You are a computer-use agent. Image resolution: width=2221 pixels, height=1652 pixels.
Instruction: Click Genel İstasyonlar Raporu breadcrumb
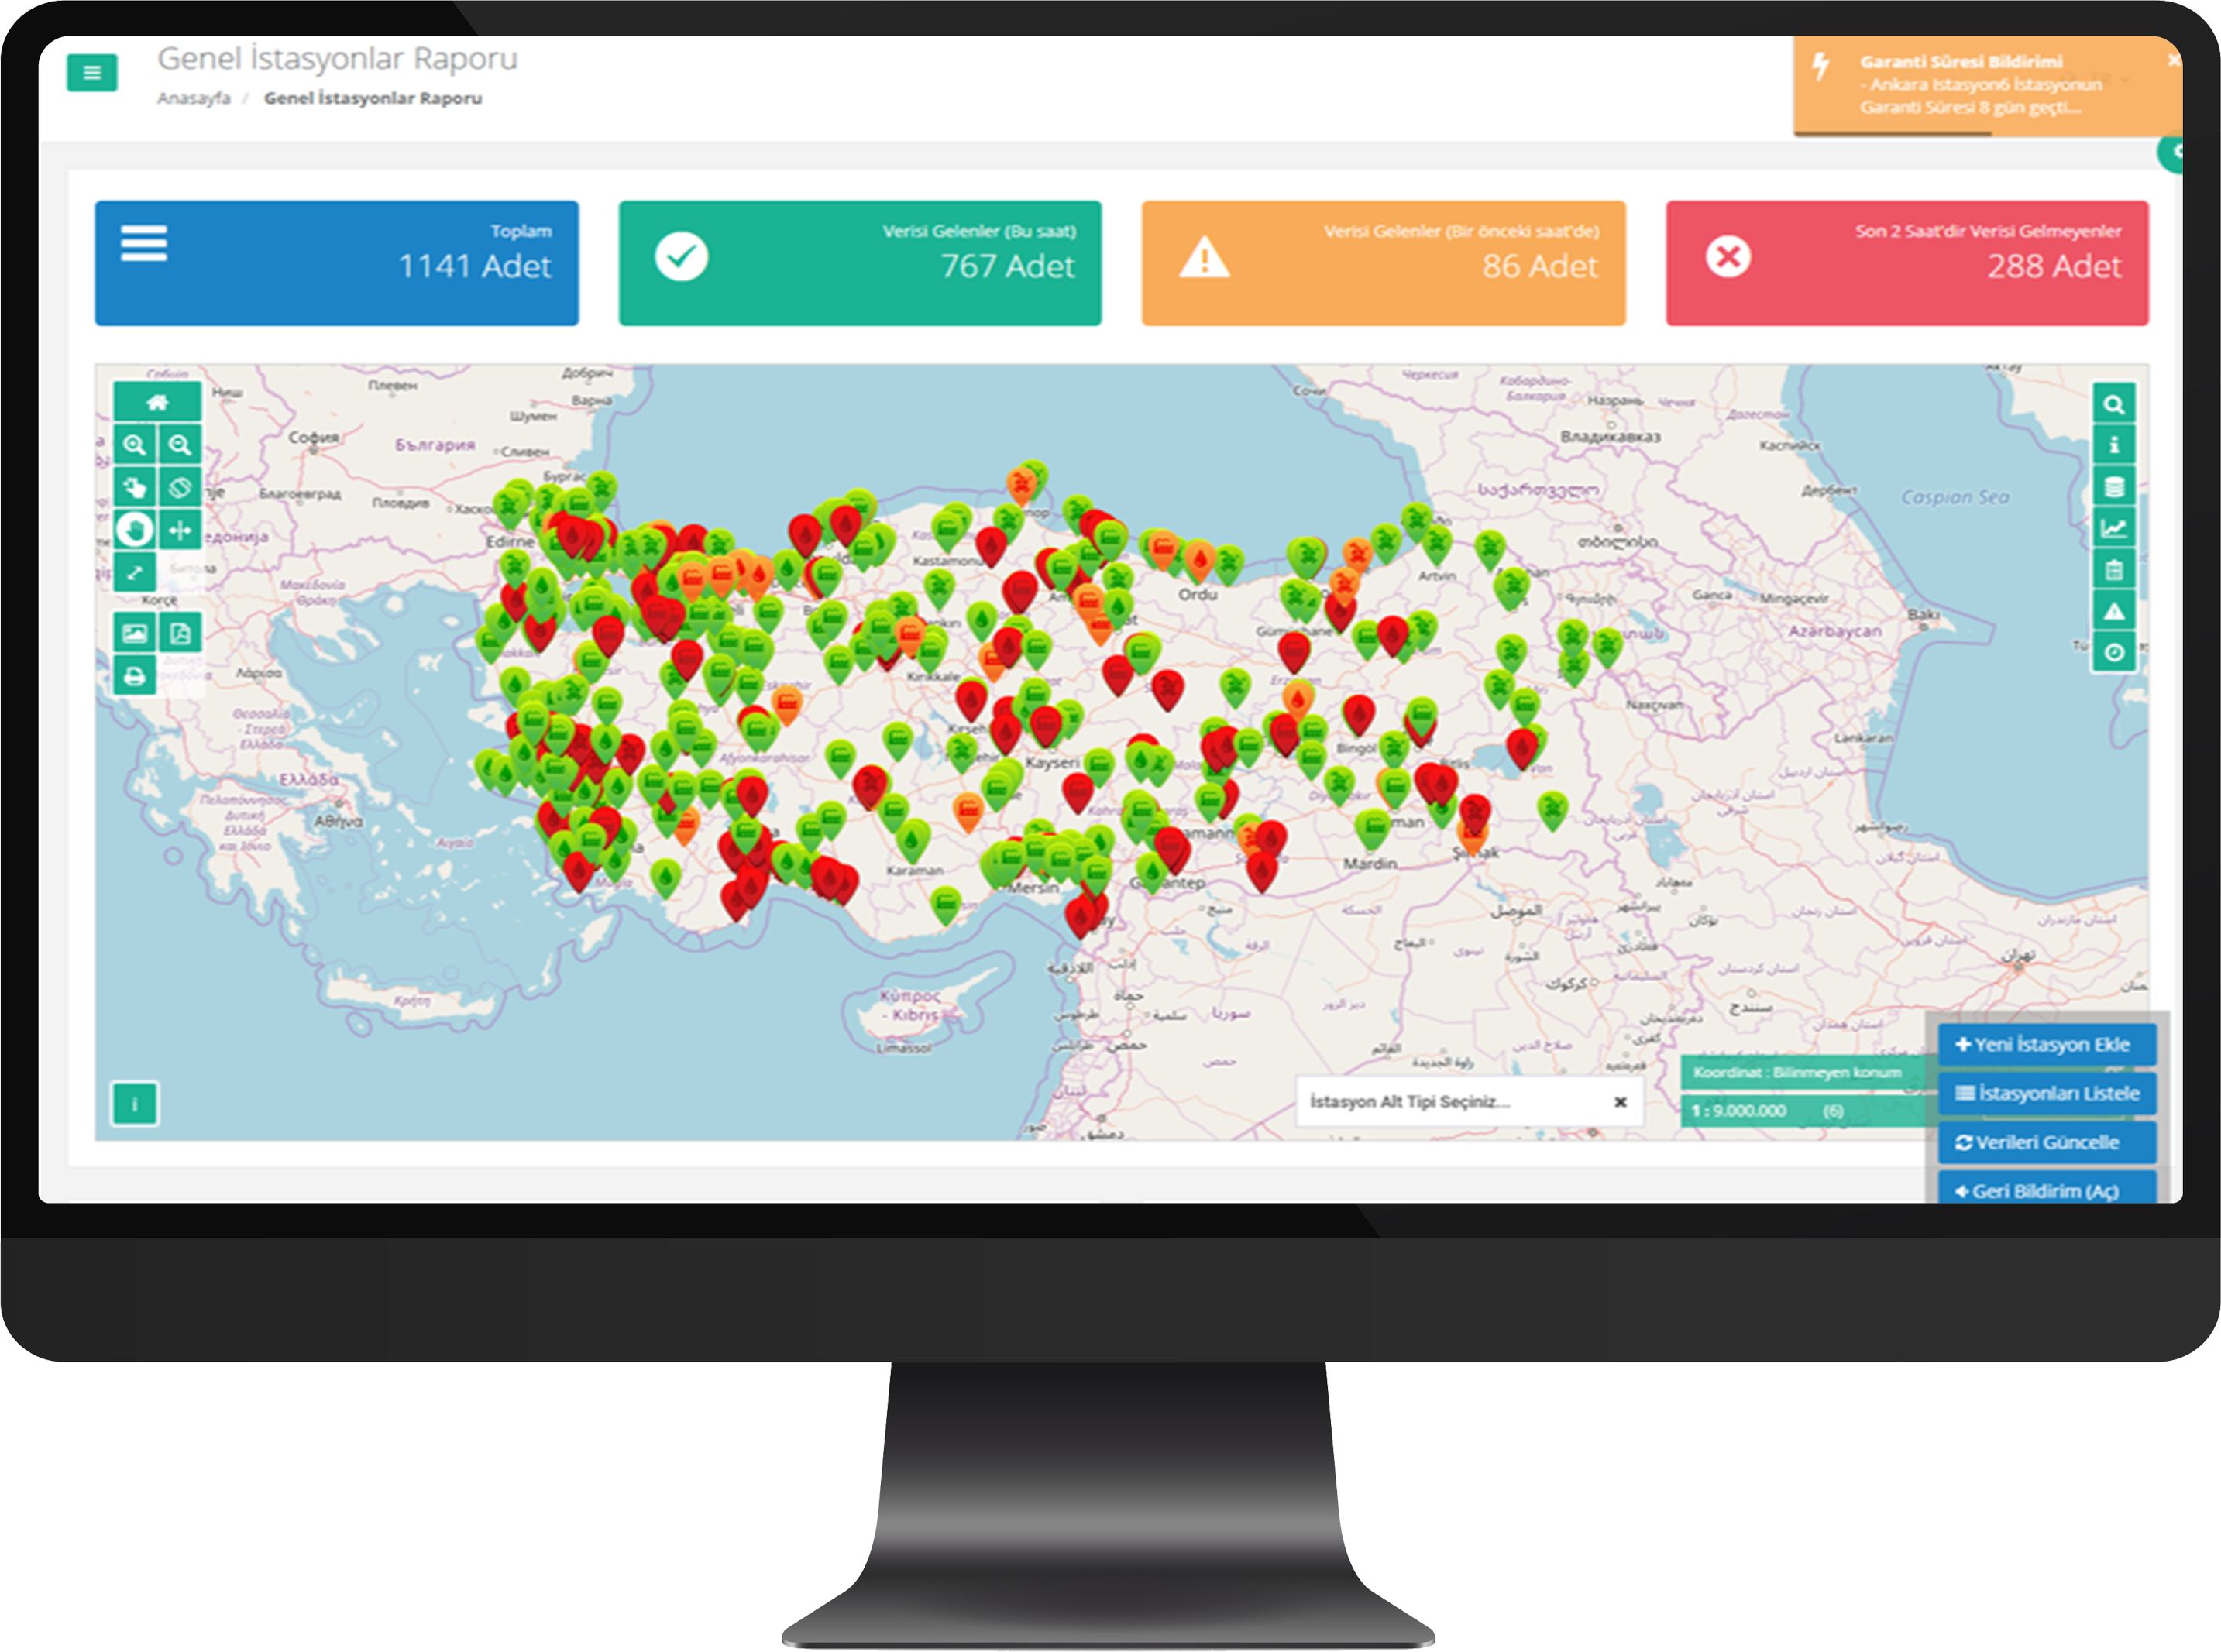(373, 98)
